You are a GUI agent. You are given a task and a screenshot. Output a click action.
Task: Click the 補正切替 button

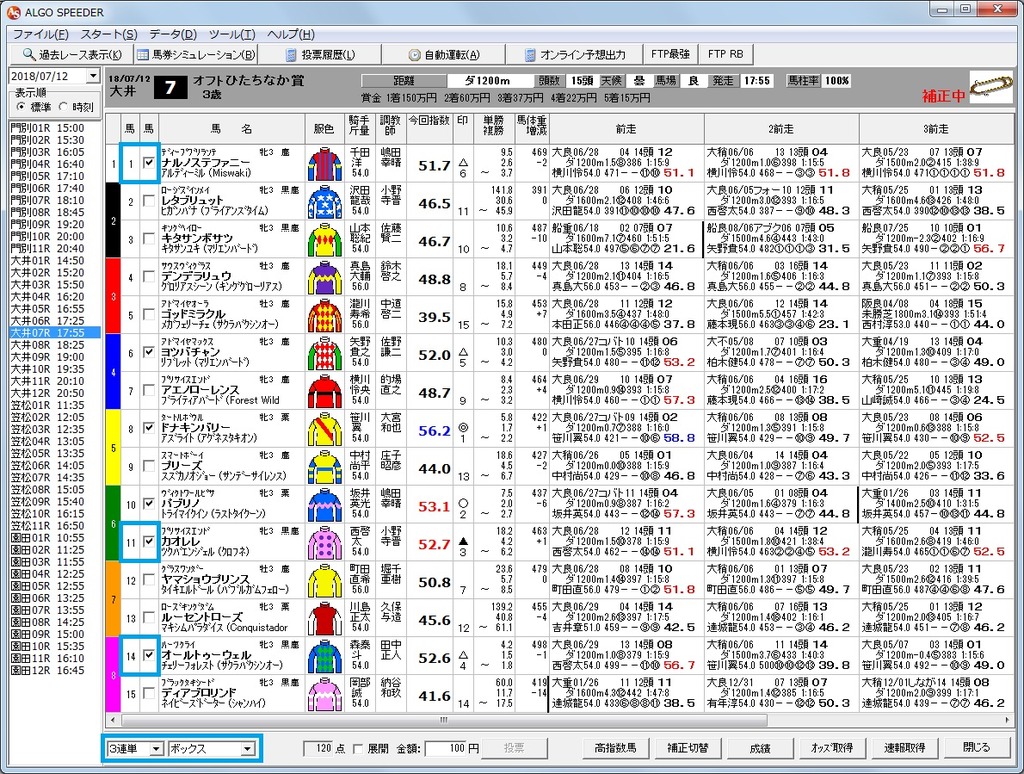click(687, 748)
